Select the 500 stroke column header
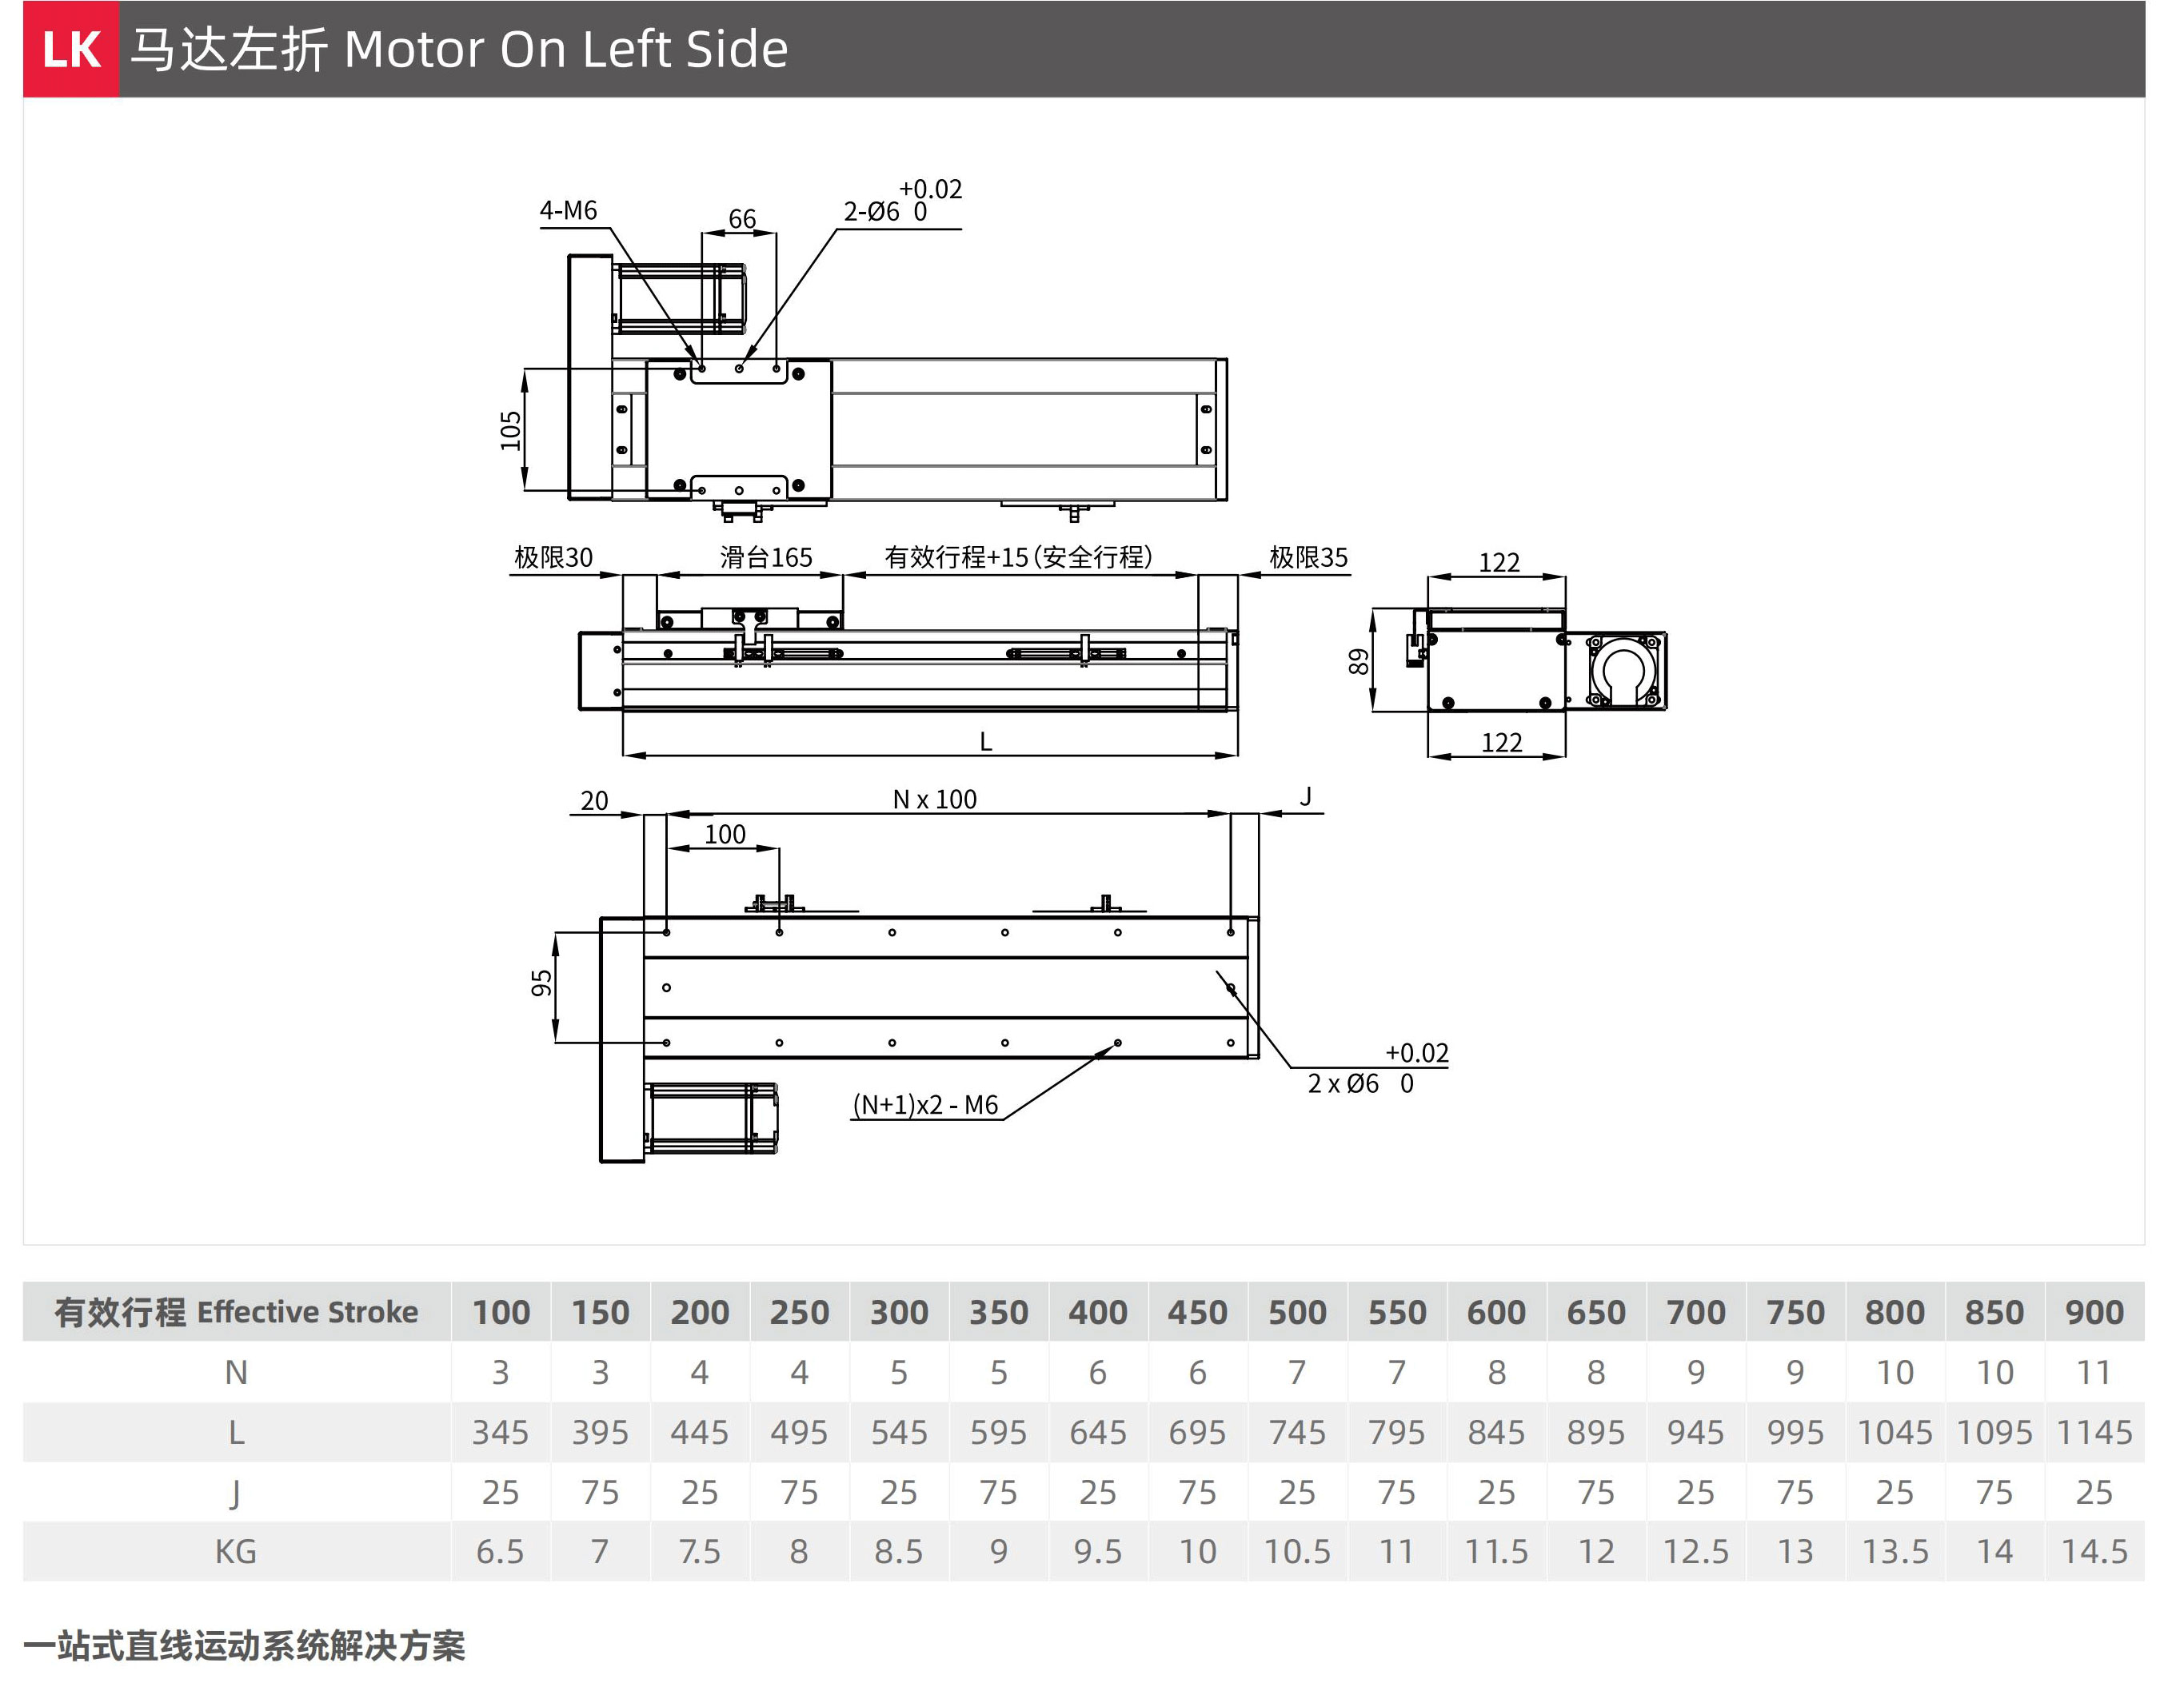The width and height of the screenshot is (2184, 1687). [1297, 1312]
